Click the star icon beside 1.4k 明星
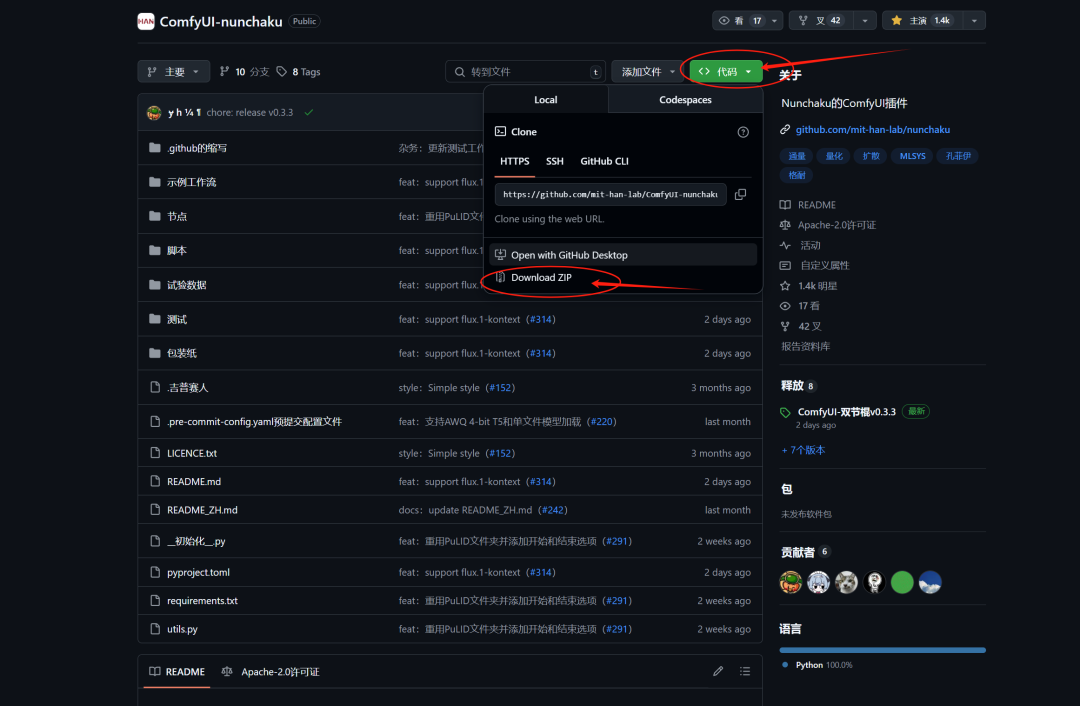Screen dimensions: 1080x706 click(x=785, y=286)
